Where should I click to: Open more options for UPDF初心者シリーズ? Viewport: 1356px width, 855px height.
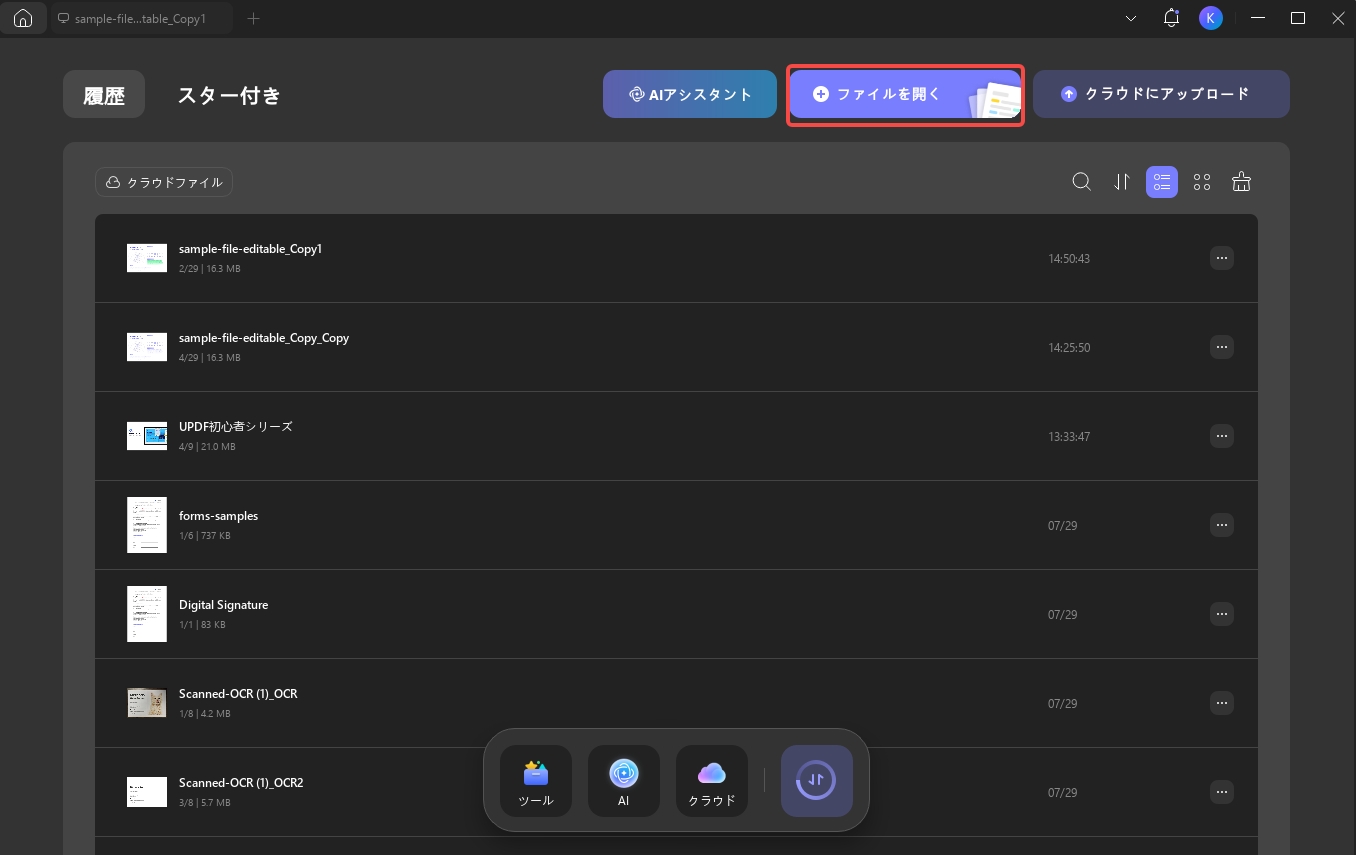(x=1221, y=436)
